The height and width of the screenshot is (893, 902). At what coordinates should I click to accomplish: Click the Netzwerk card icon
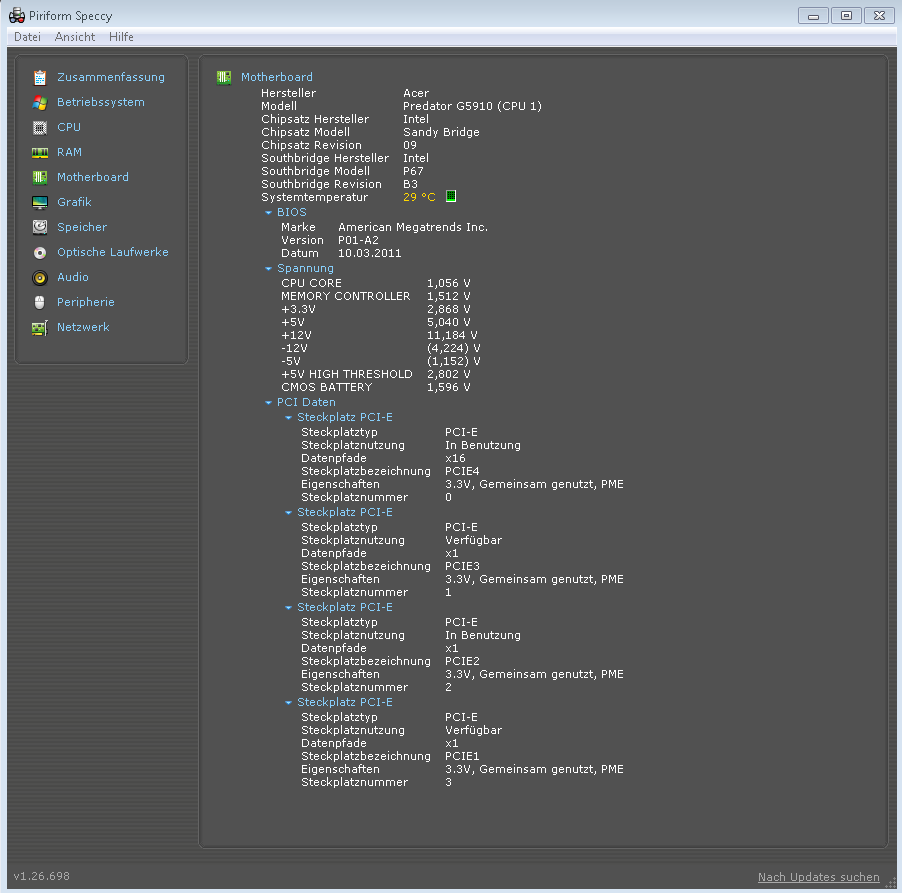(x=40, y=328)
